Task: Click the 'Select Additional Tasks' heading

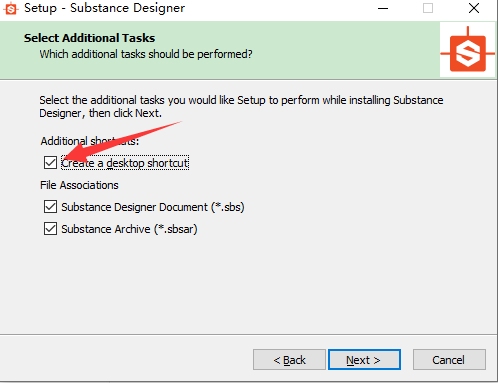Action: tap(89, 38)
